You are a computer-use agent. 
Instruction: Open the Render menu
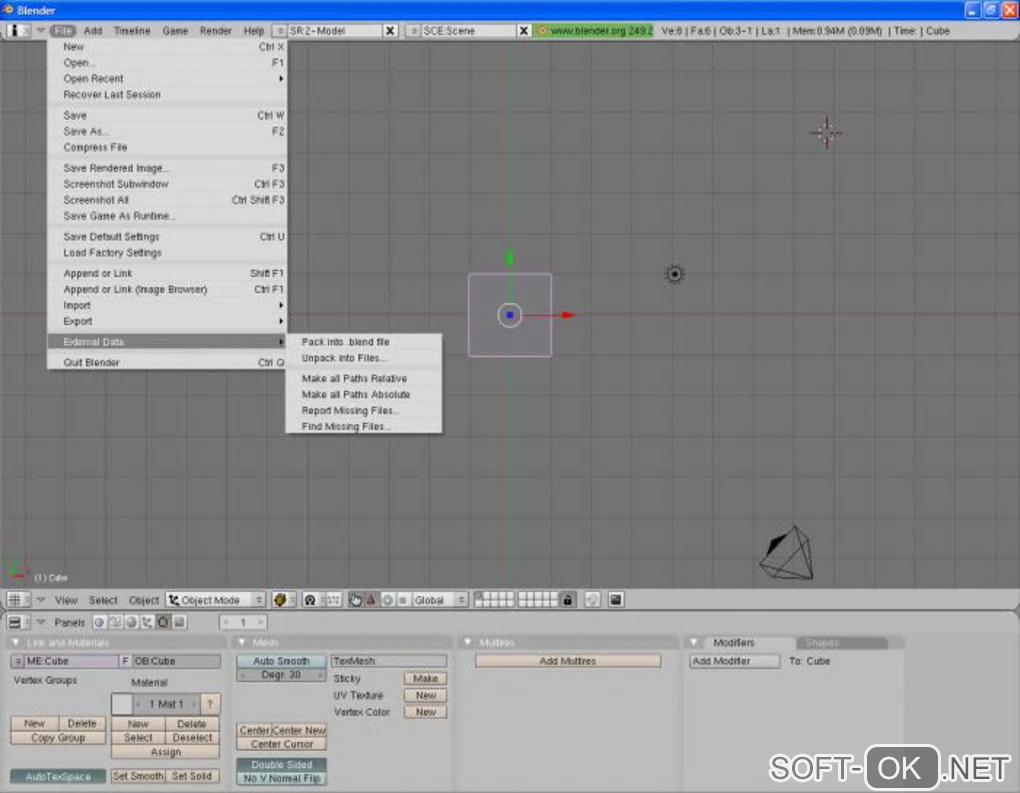215,31
